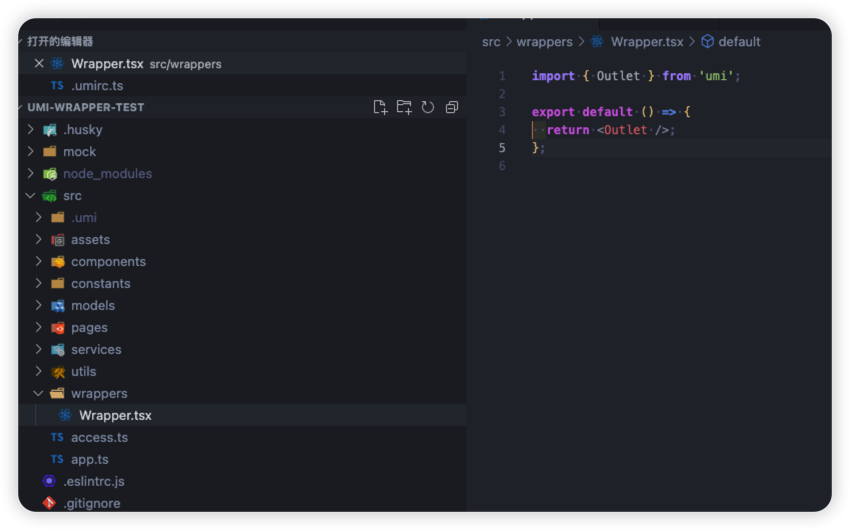Click the cube symbol icon in breadcrumb
The height and width of the screenshot is (530, 850).
[707, 42]
